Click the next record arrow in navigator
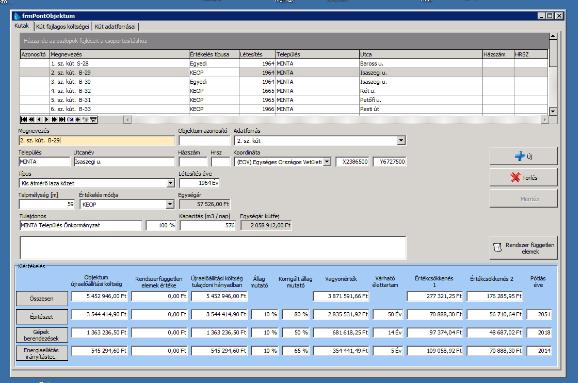The width and height of the screenshot is (578, 383). (x=46, y=119)
